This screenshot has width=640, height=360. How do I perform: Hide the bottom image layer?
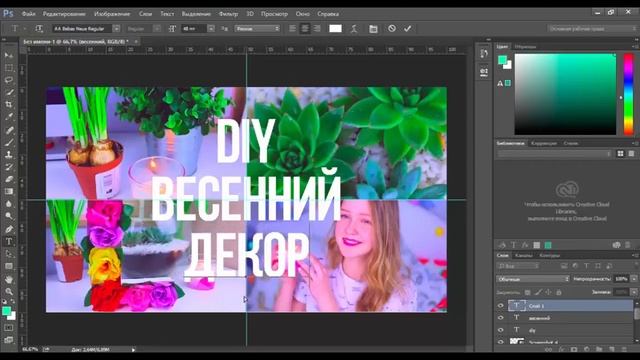[x=500, y=341]
